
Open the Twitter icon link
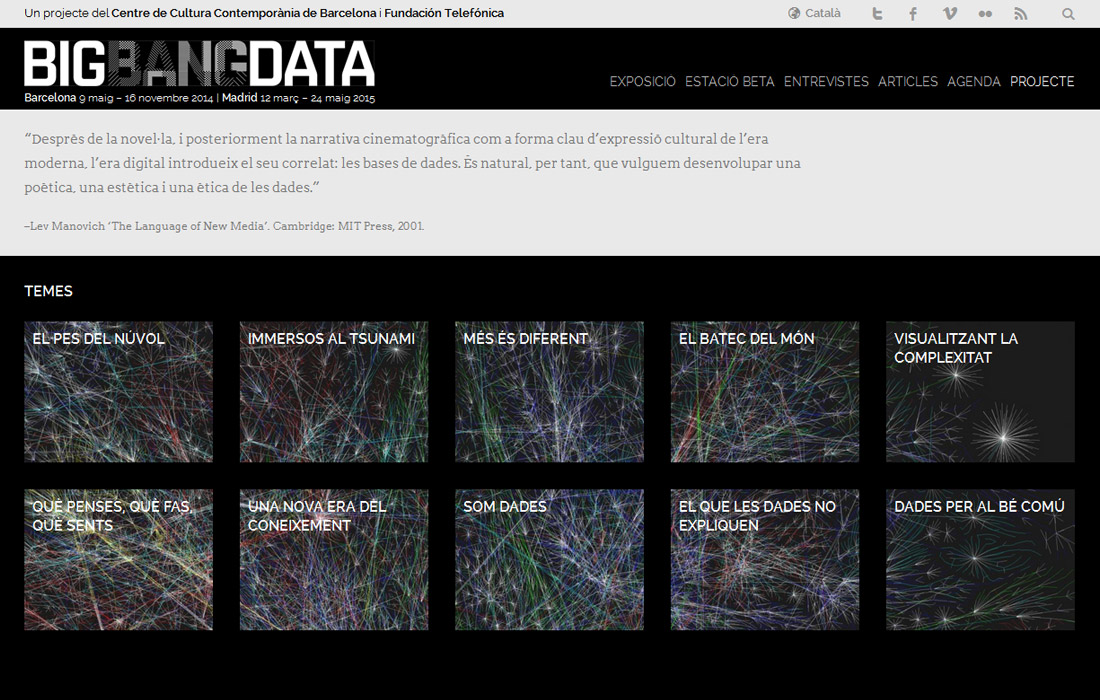[x=877, y=13]
